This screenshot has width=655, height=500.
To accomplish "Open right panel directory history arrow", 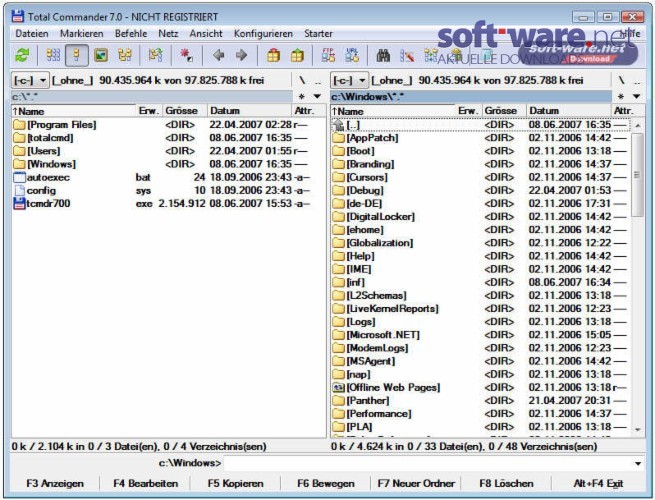I will (636, 96).
